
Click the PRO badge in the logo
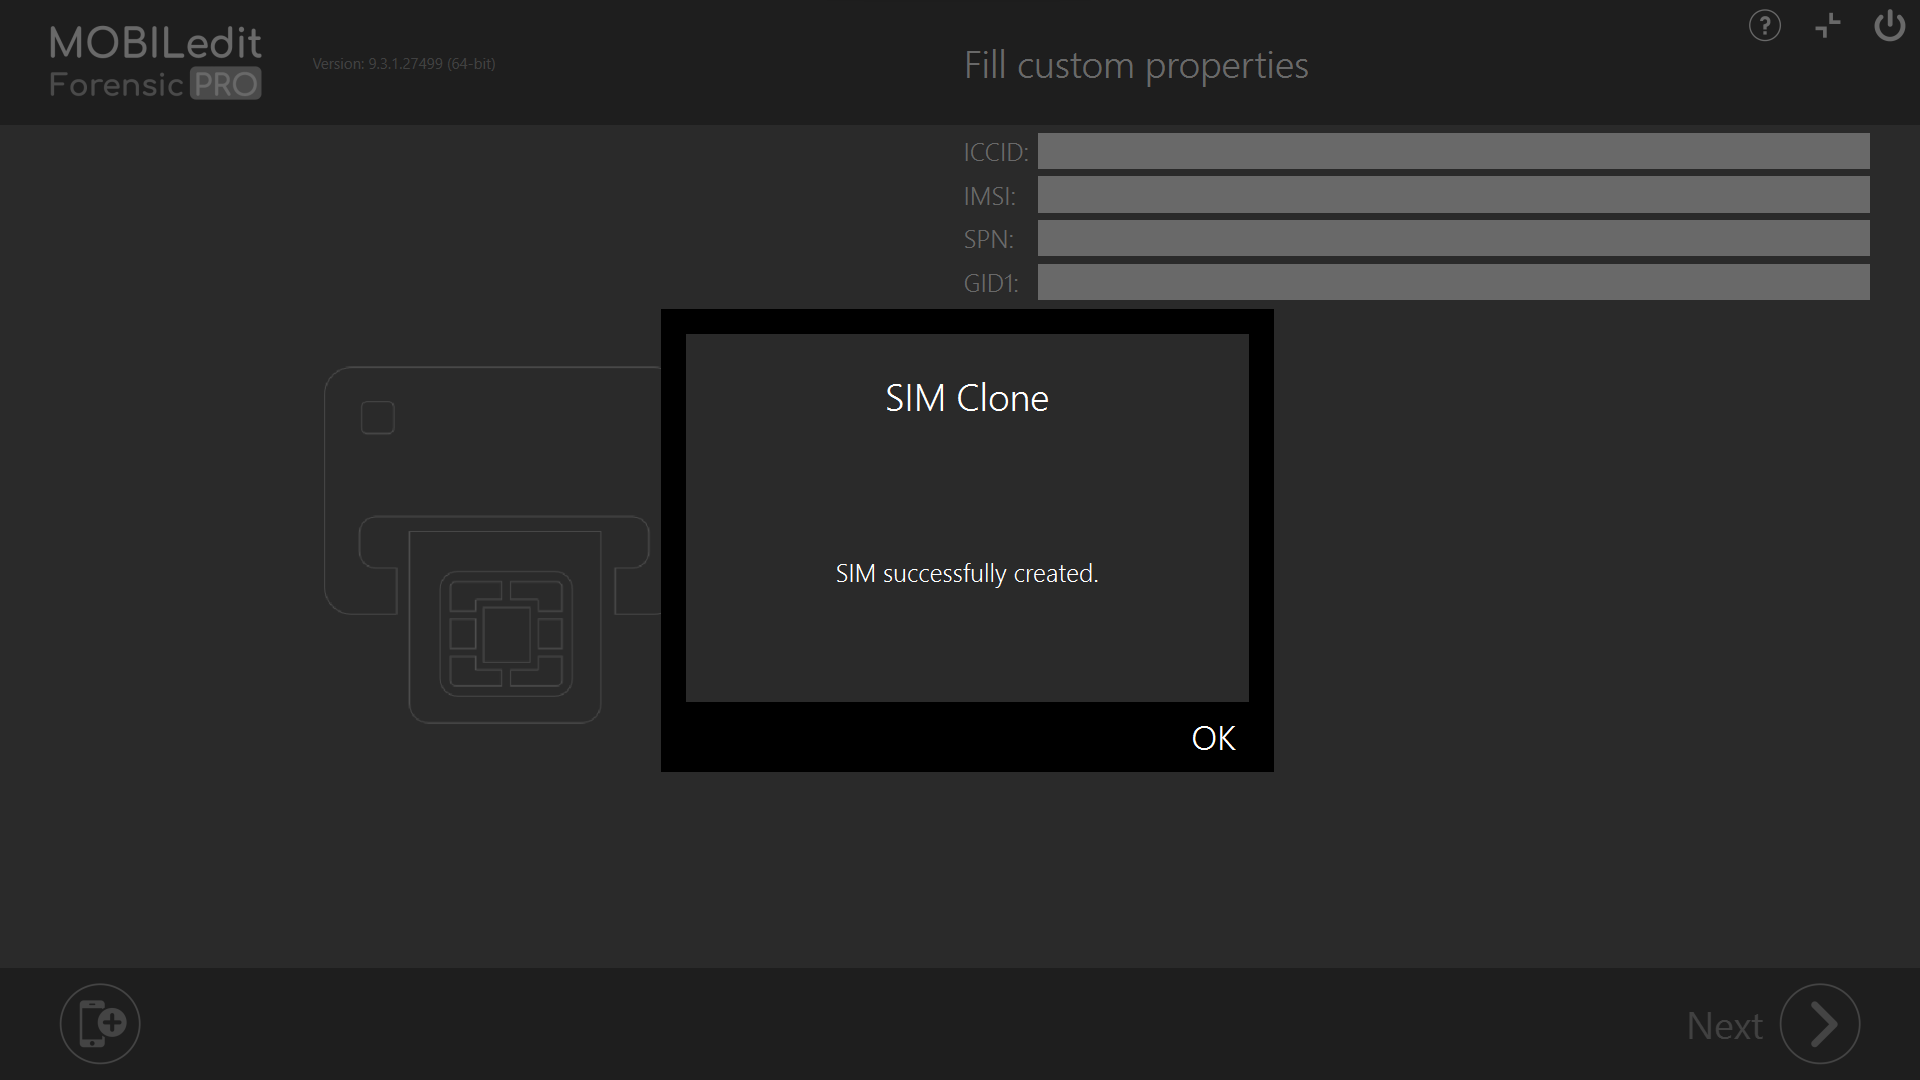[x=228, y=85]
